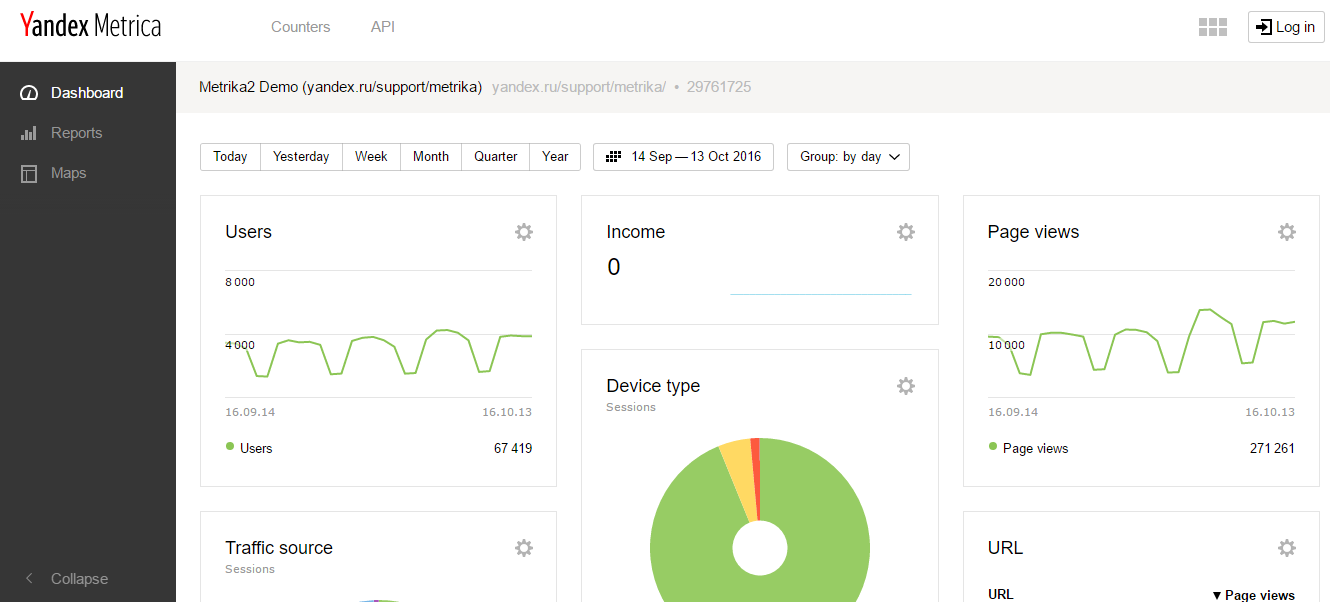Click the calendar icon in date range
The height and width of the screenshot is (602, 1332).
click(x=613, y=157)
